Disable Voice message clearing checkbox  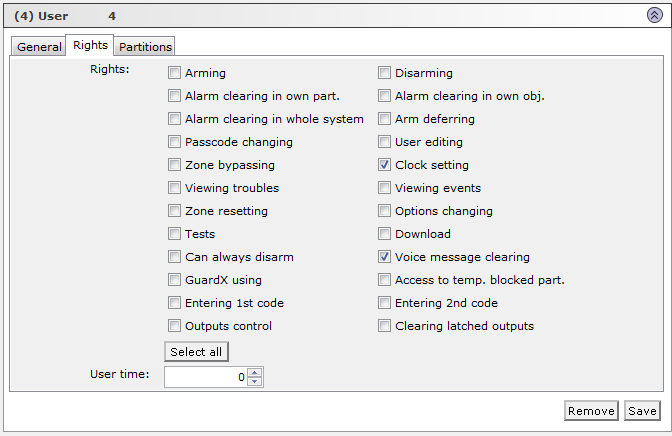pyautogui.click(x=385, y=257)
